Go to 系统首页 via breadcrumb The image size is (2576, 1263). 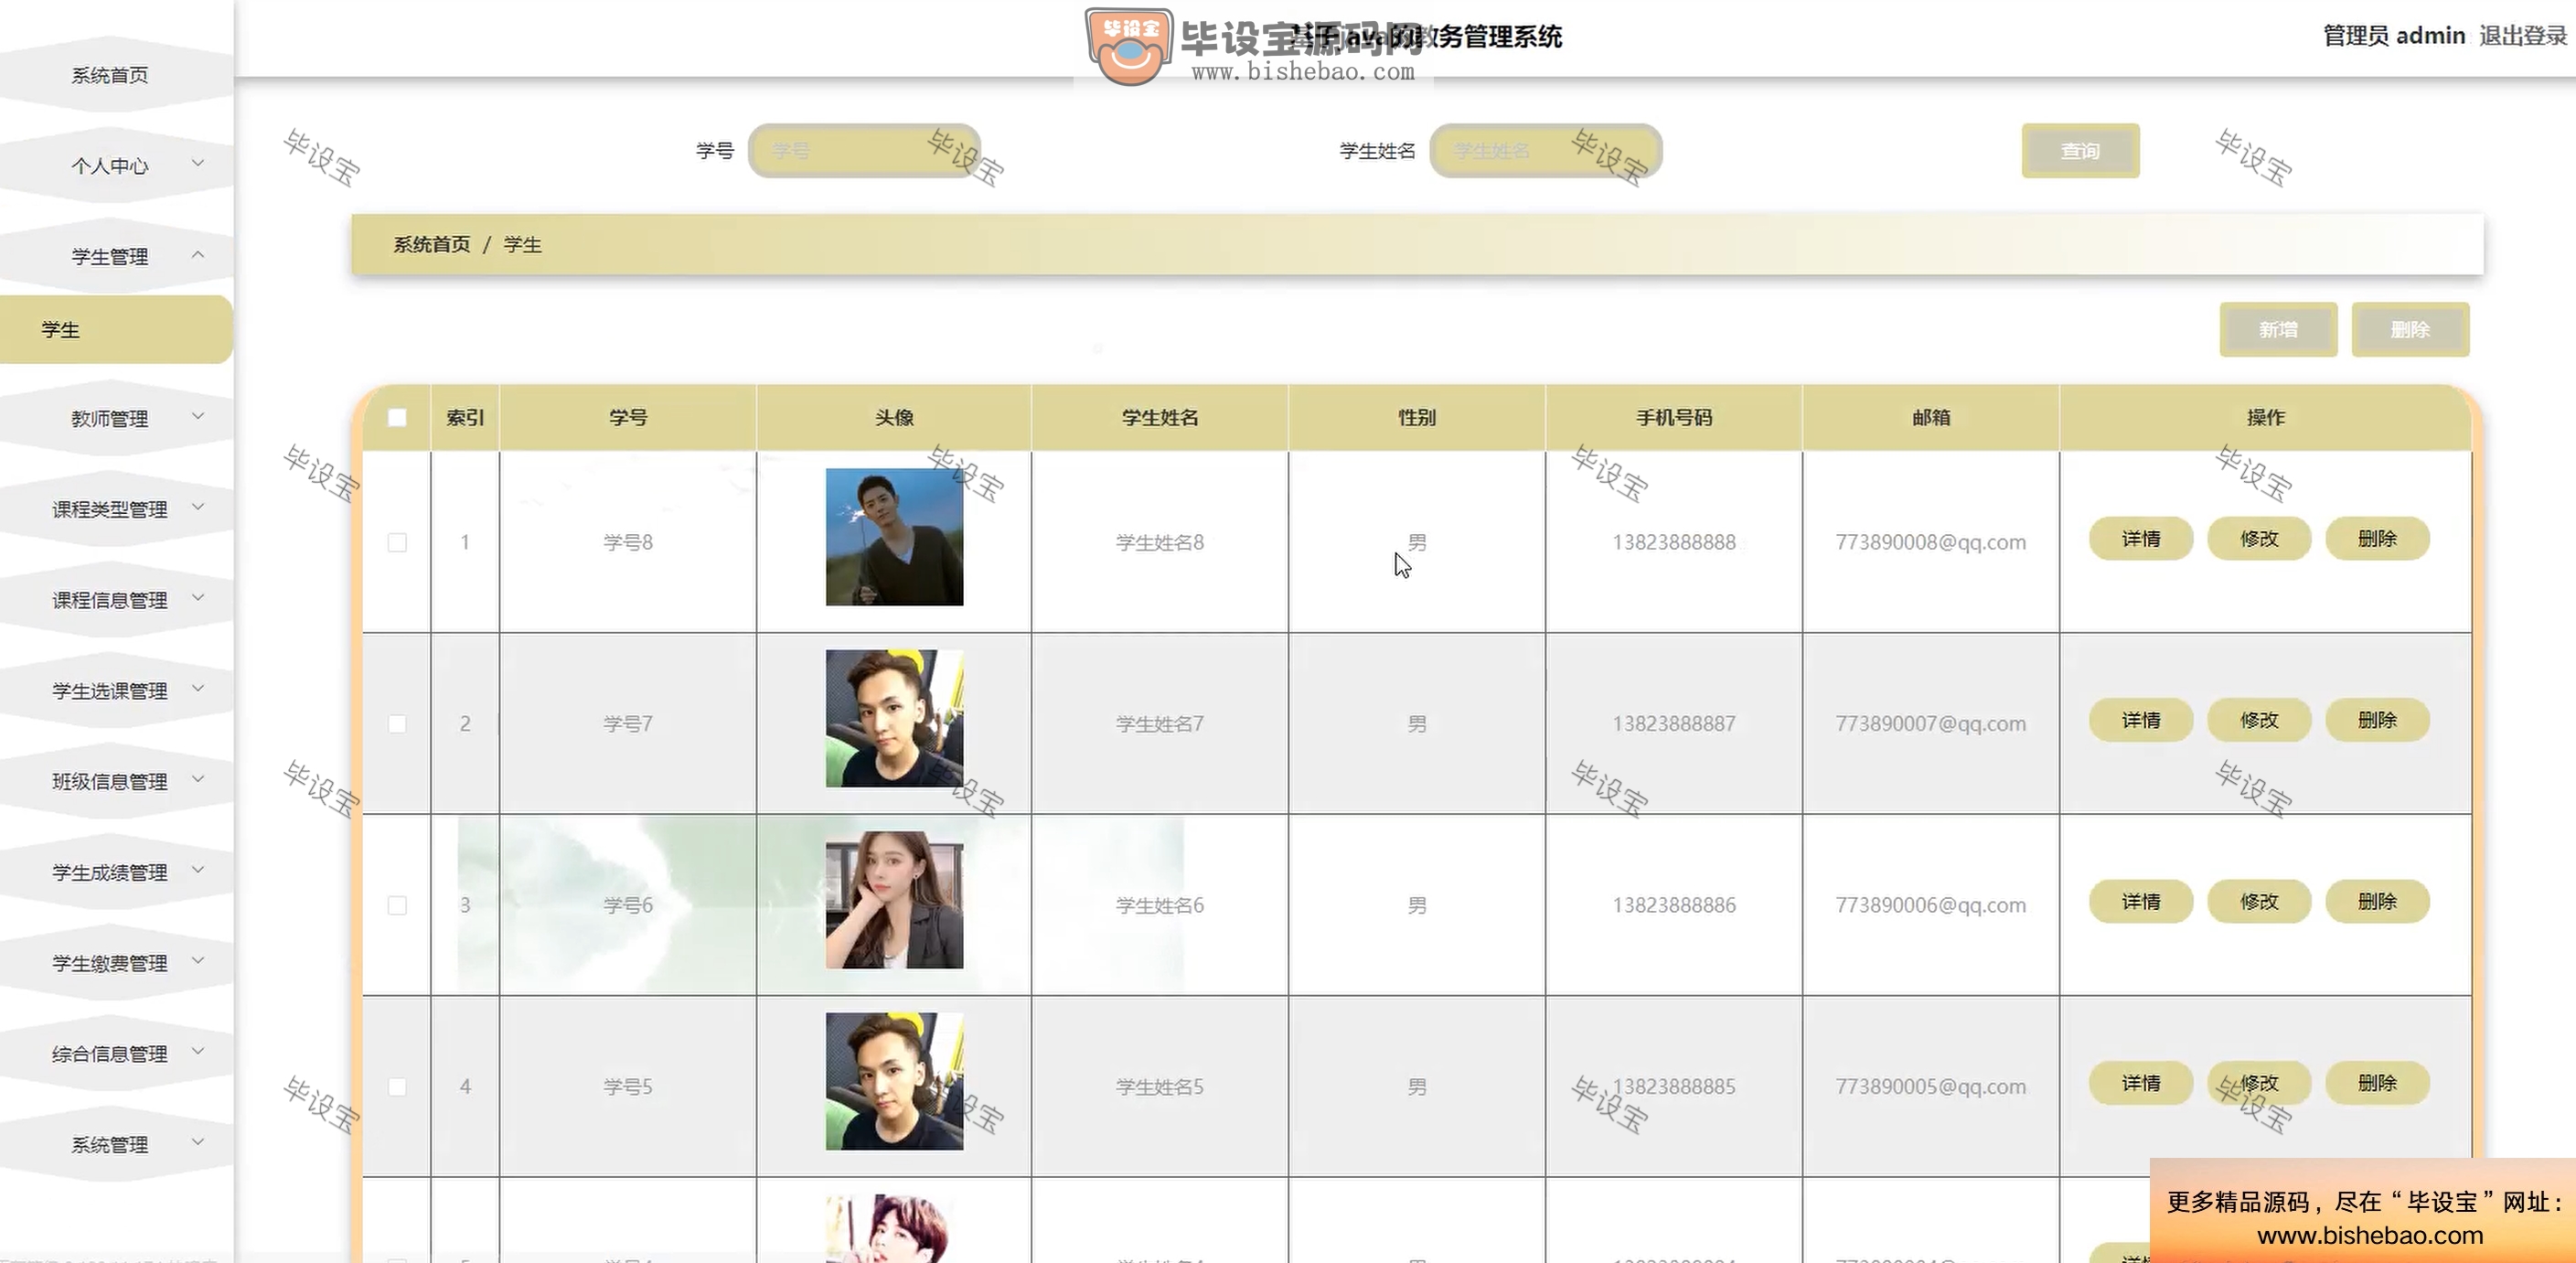coord(431,245)
